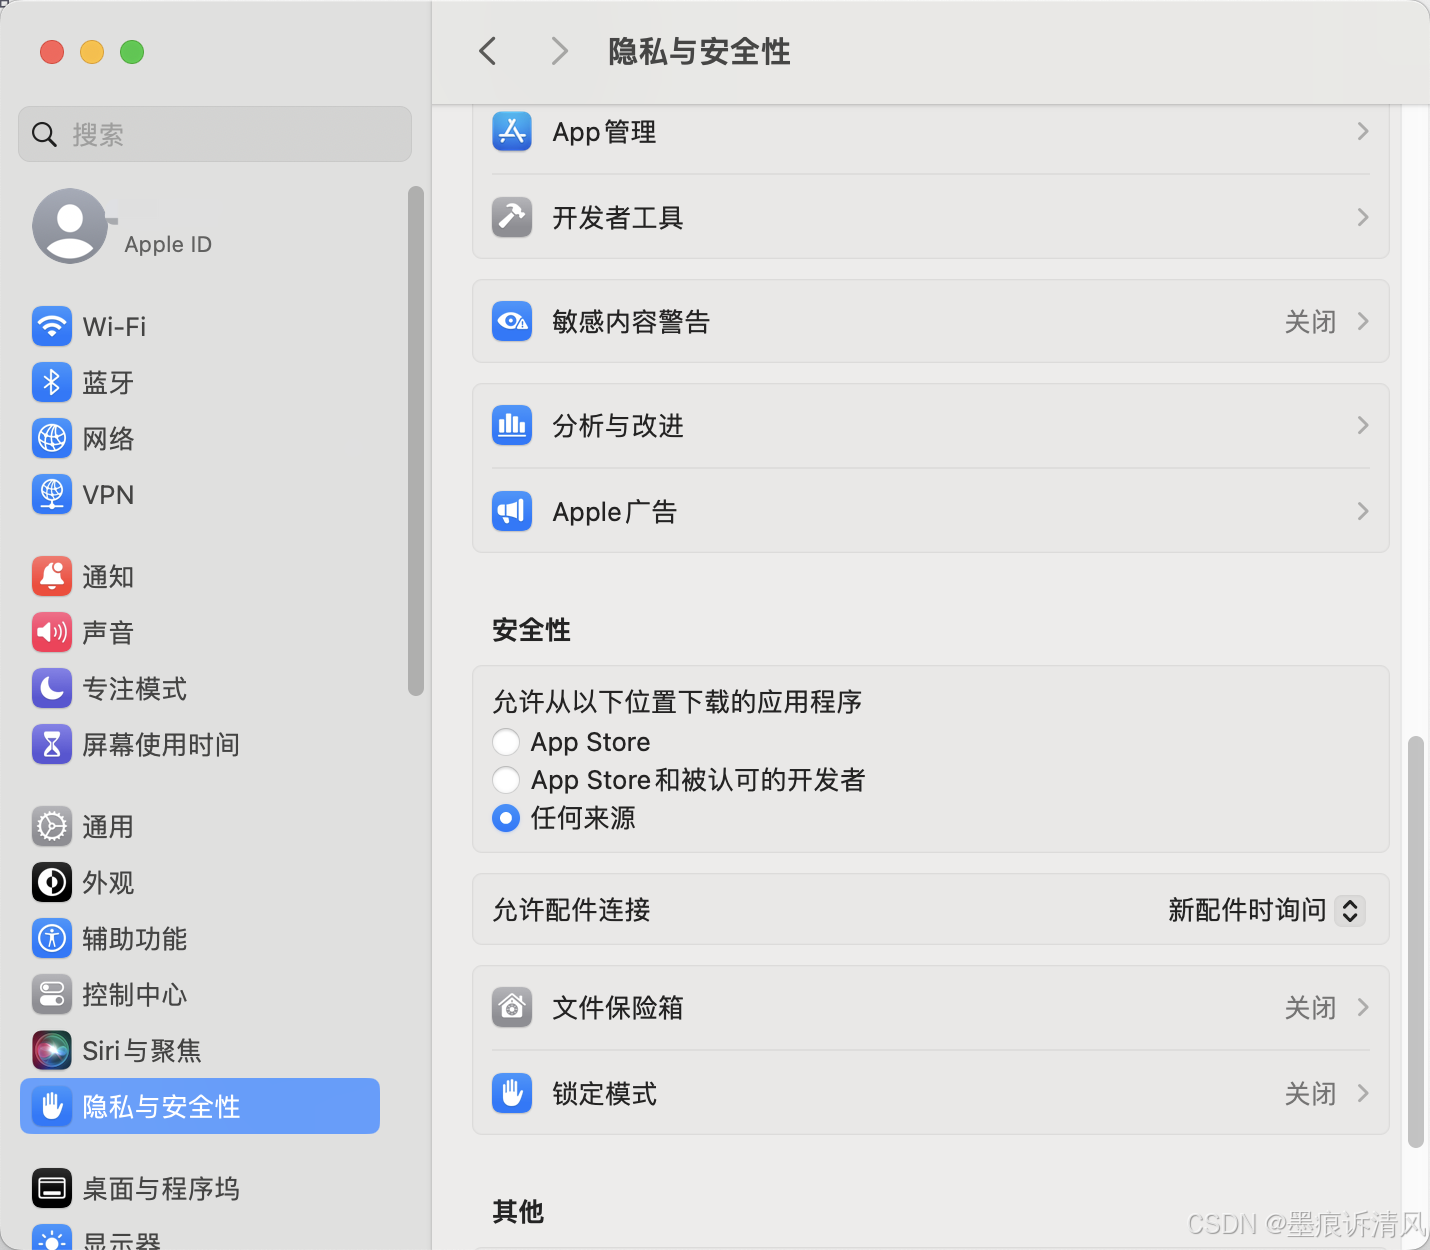The image size is (1430, 1250).
Task: Click 锁定模式 关闭 status text
Action: [1310, 1094]
